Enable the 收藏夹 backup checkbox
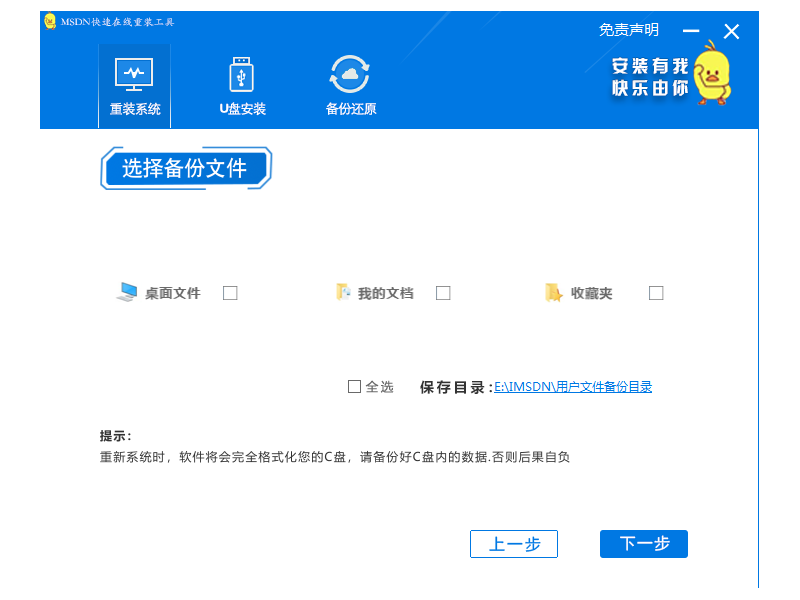 click(655, 293)
